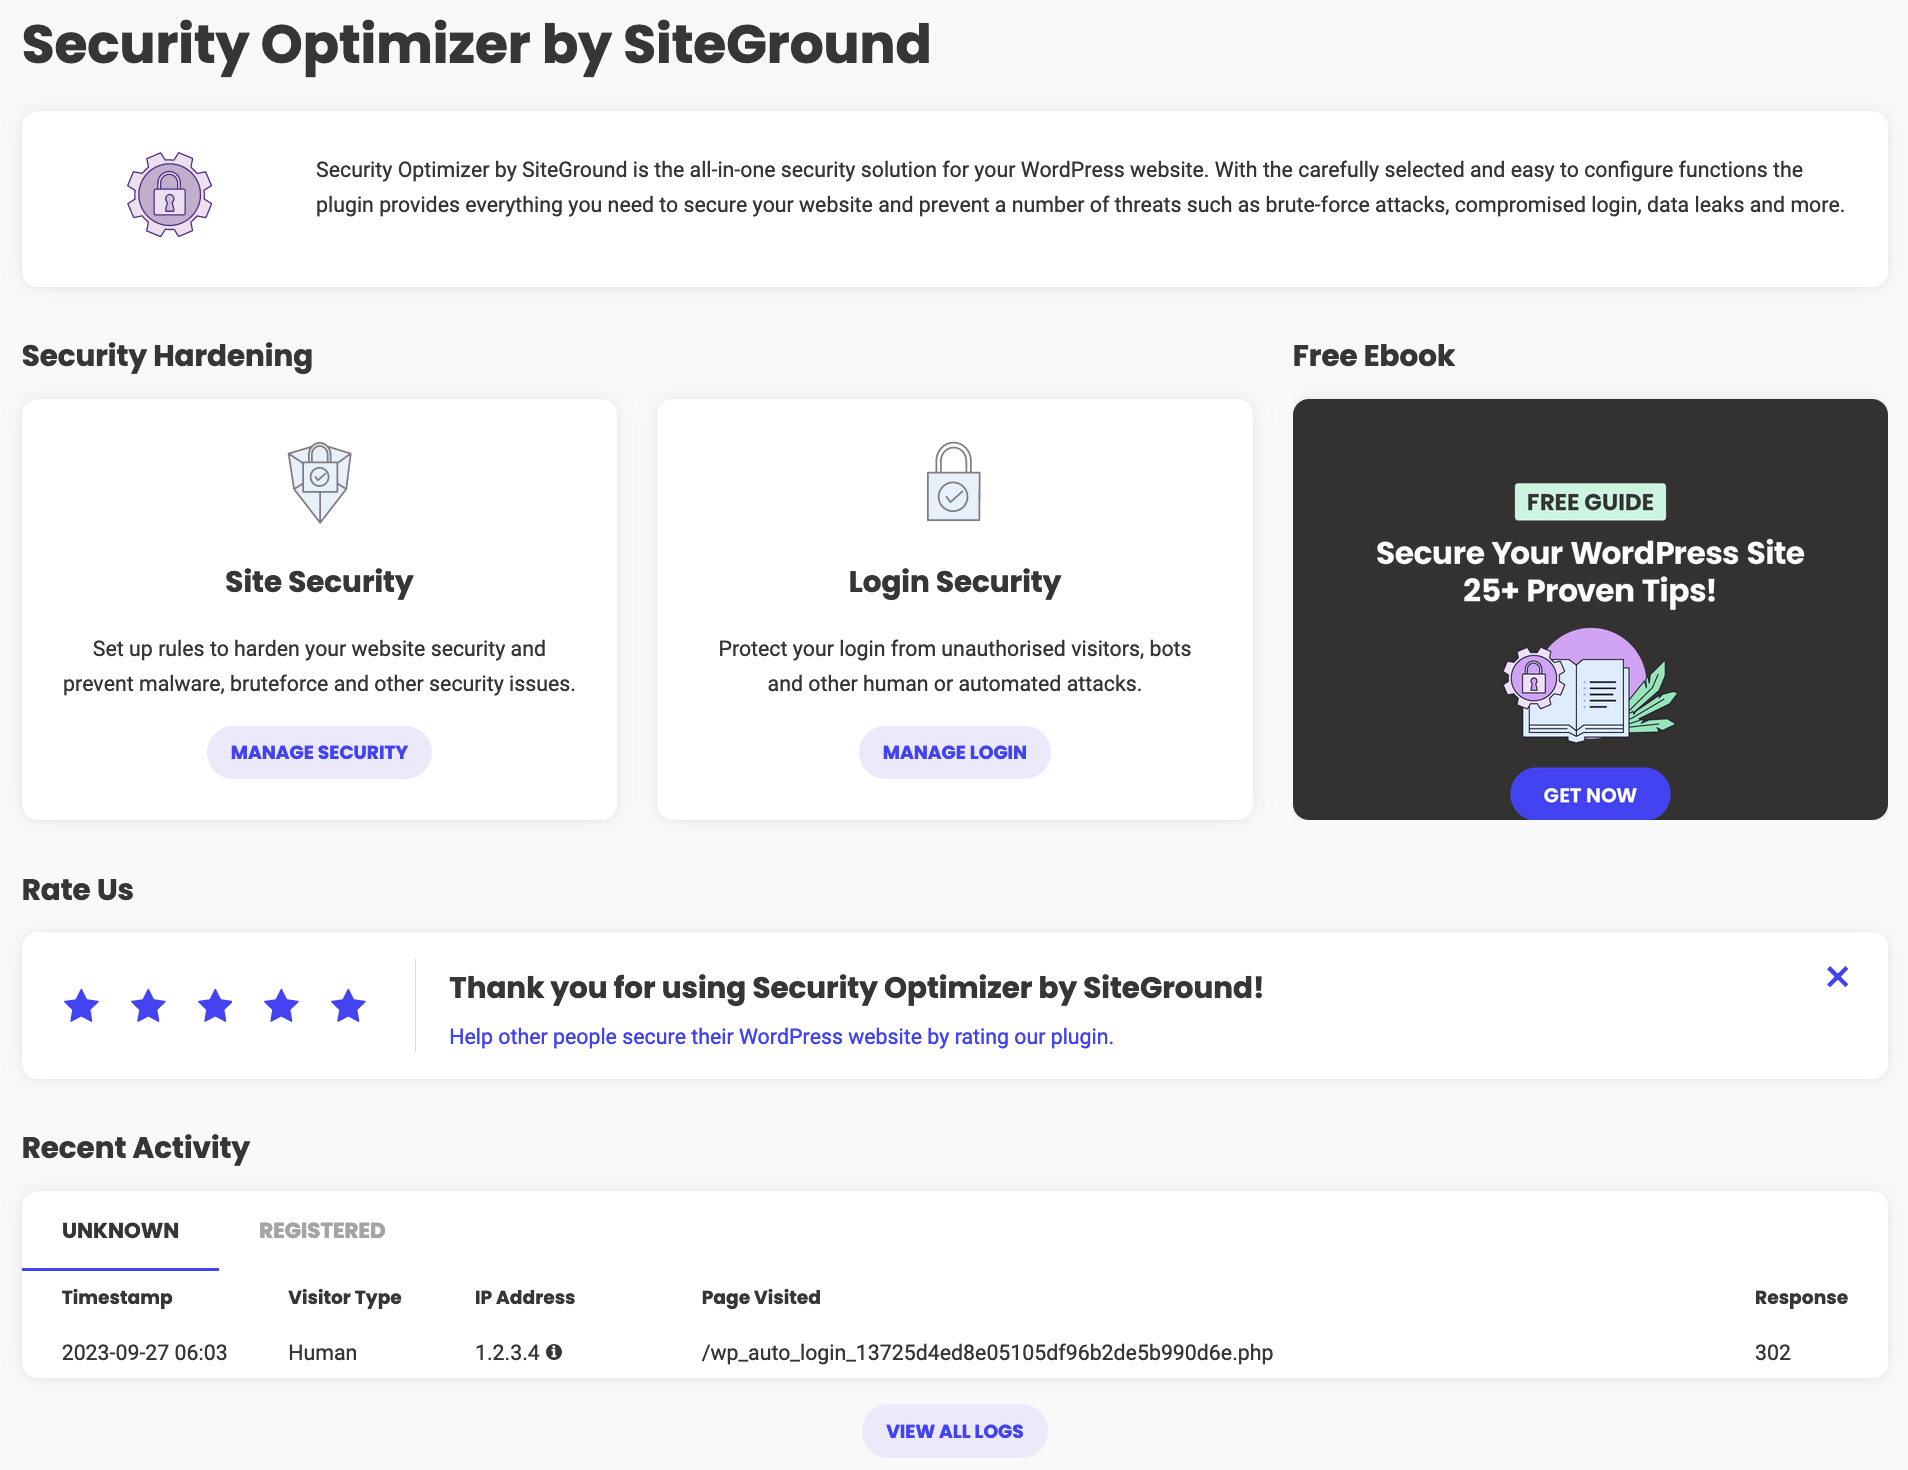Click the Login Security padlock icon

tap(954, 482)
